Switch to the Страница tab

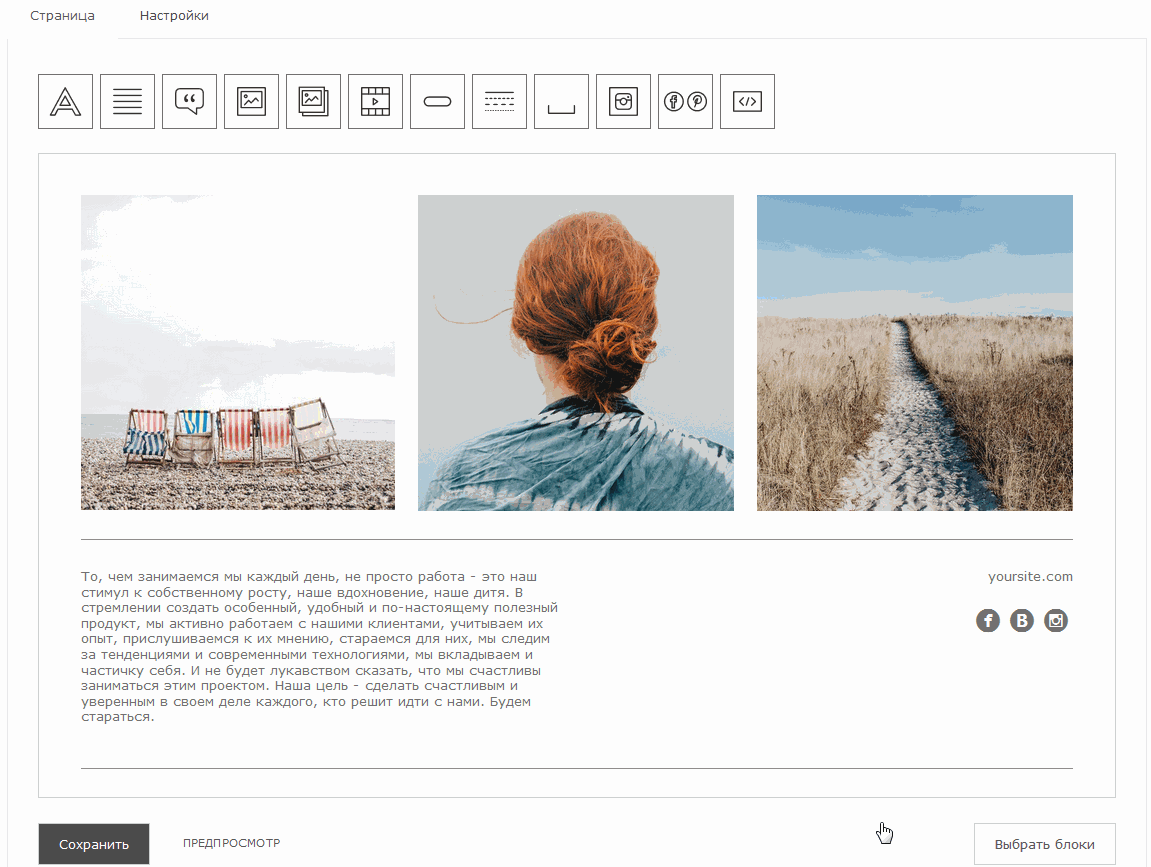point(62,15)
